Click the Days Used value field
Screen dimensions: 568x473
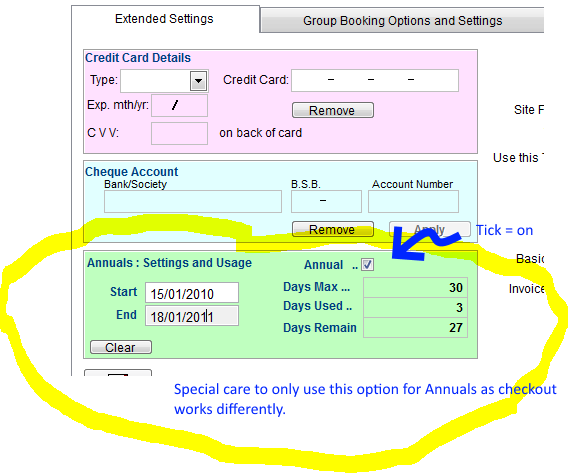(415, 307)
